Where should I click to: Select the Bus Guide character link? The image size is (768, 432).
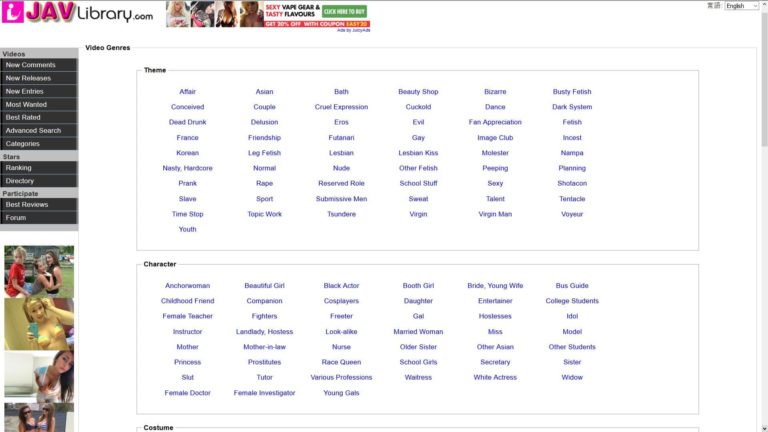(572, 286)
